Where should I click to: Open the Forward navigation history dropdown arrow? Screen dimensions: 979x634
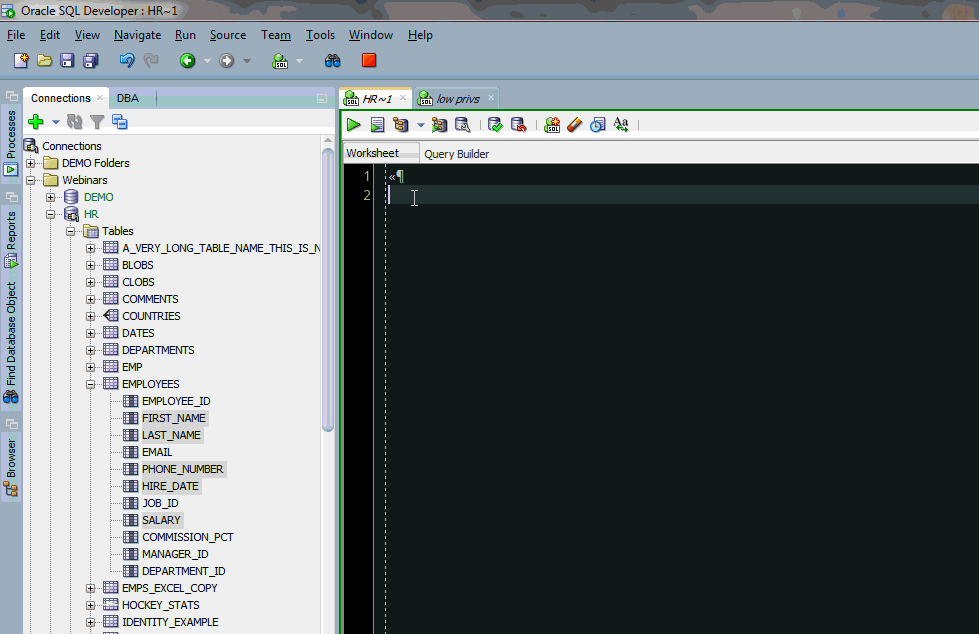[247, 61]
